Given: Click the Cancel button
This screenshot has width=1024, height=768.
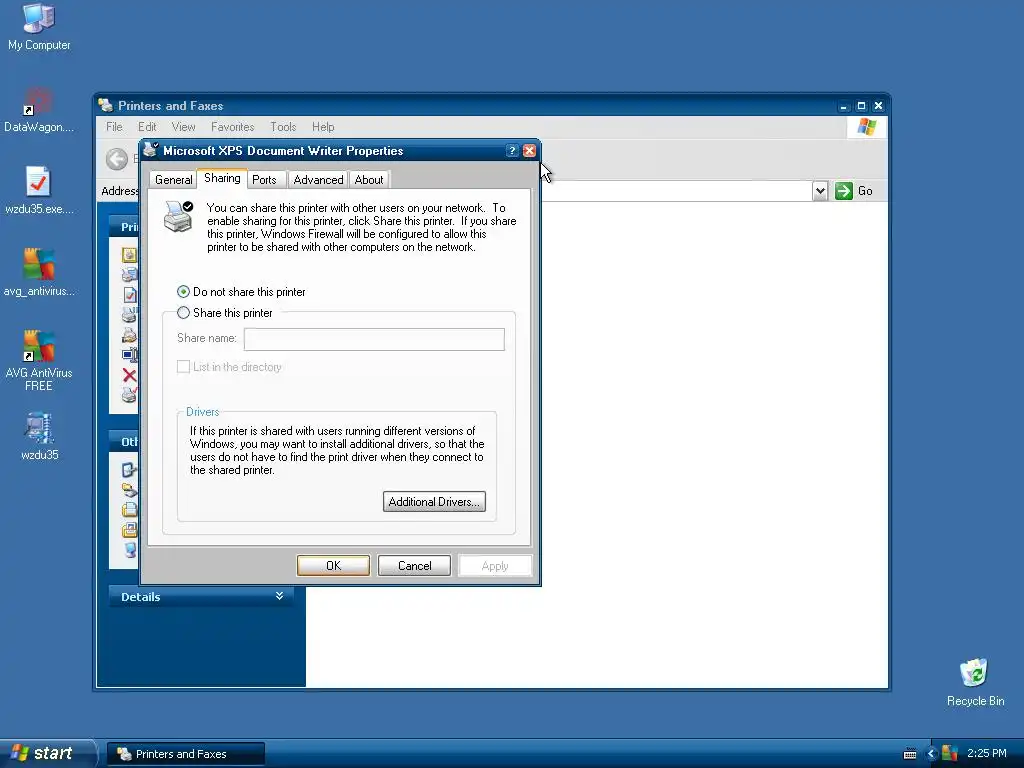Looking at the screenshot, I should click(x=415, y=566).
